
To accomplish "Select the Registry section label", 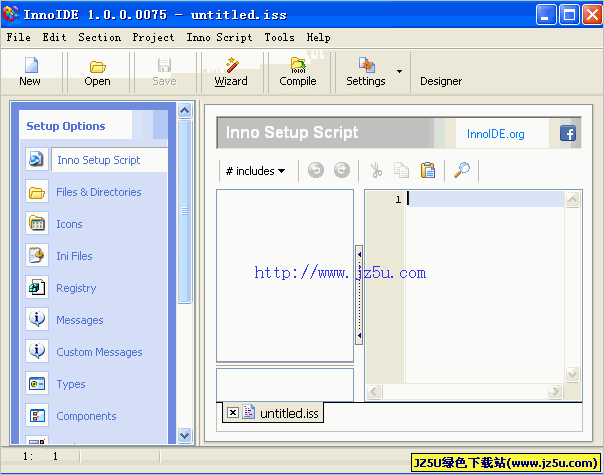I will click(x=76, y=288).
